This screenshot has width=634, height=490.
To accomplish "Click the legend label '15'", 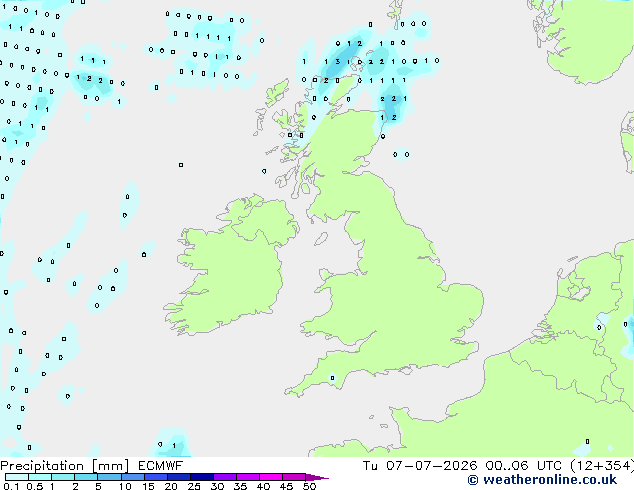I will 148,486.
